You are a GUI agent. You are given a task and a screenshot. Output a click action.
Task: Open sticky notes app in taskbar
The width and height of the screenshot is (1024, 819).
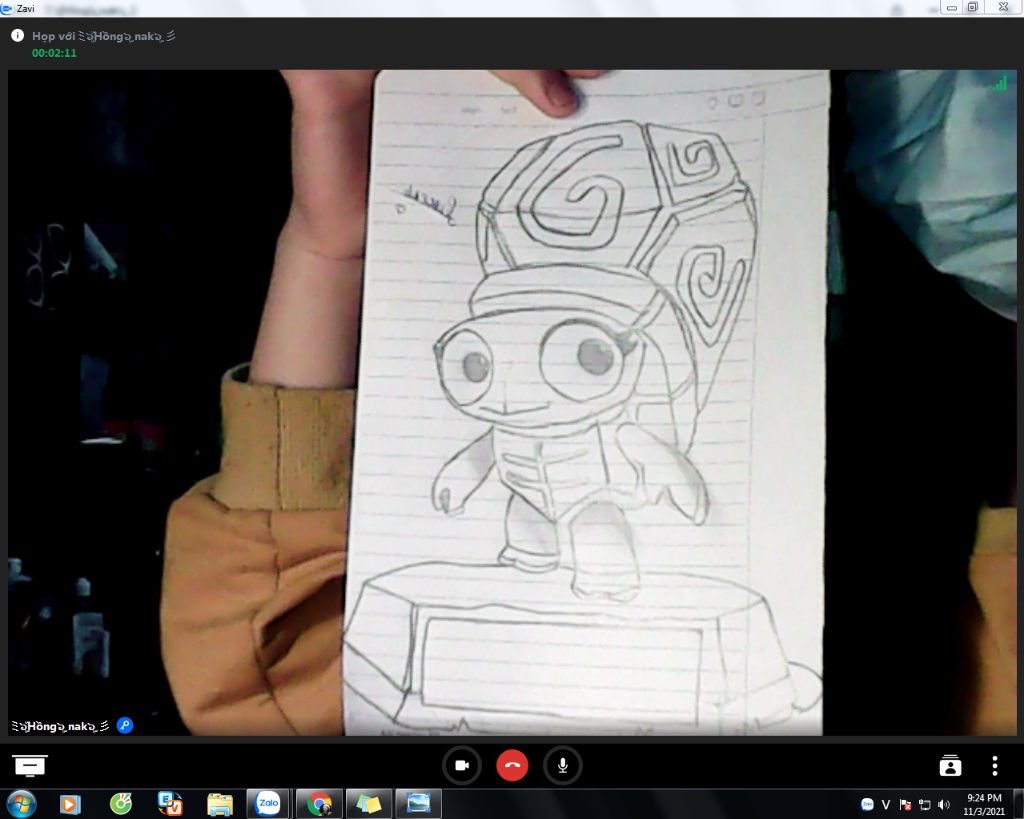(368, 803)
